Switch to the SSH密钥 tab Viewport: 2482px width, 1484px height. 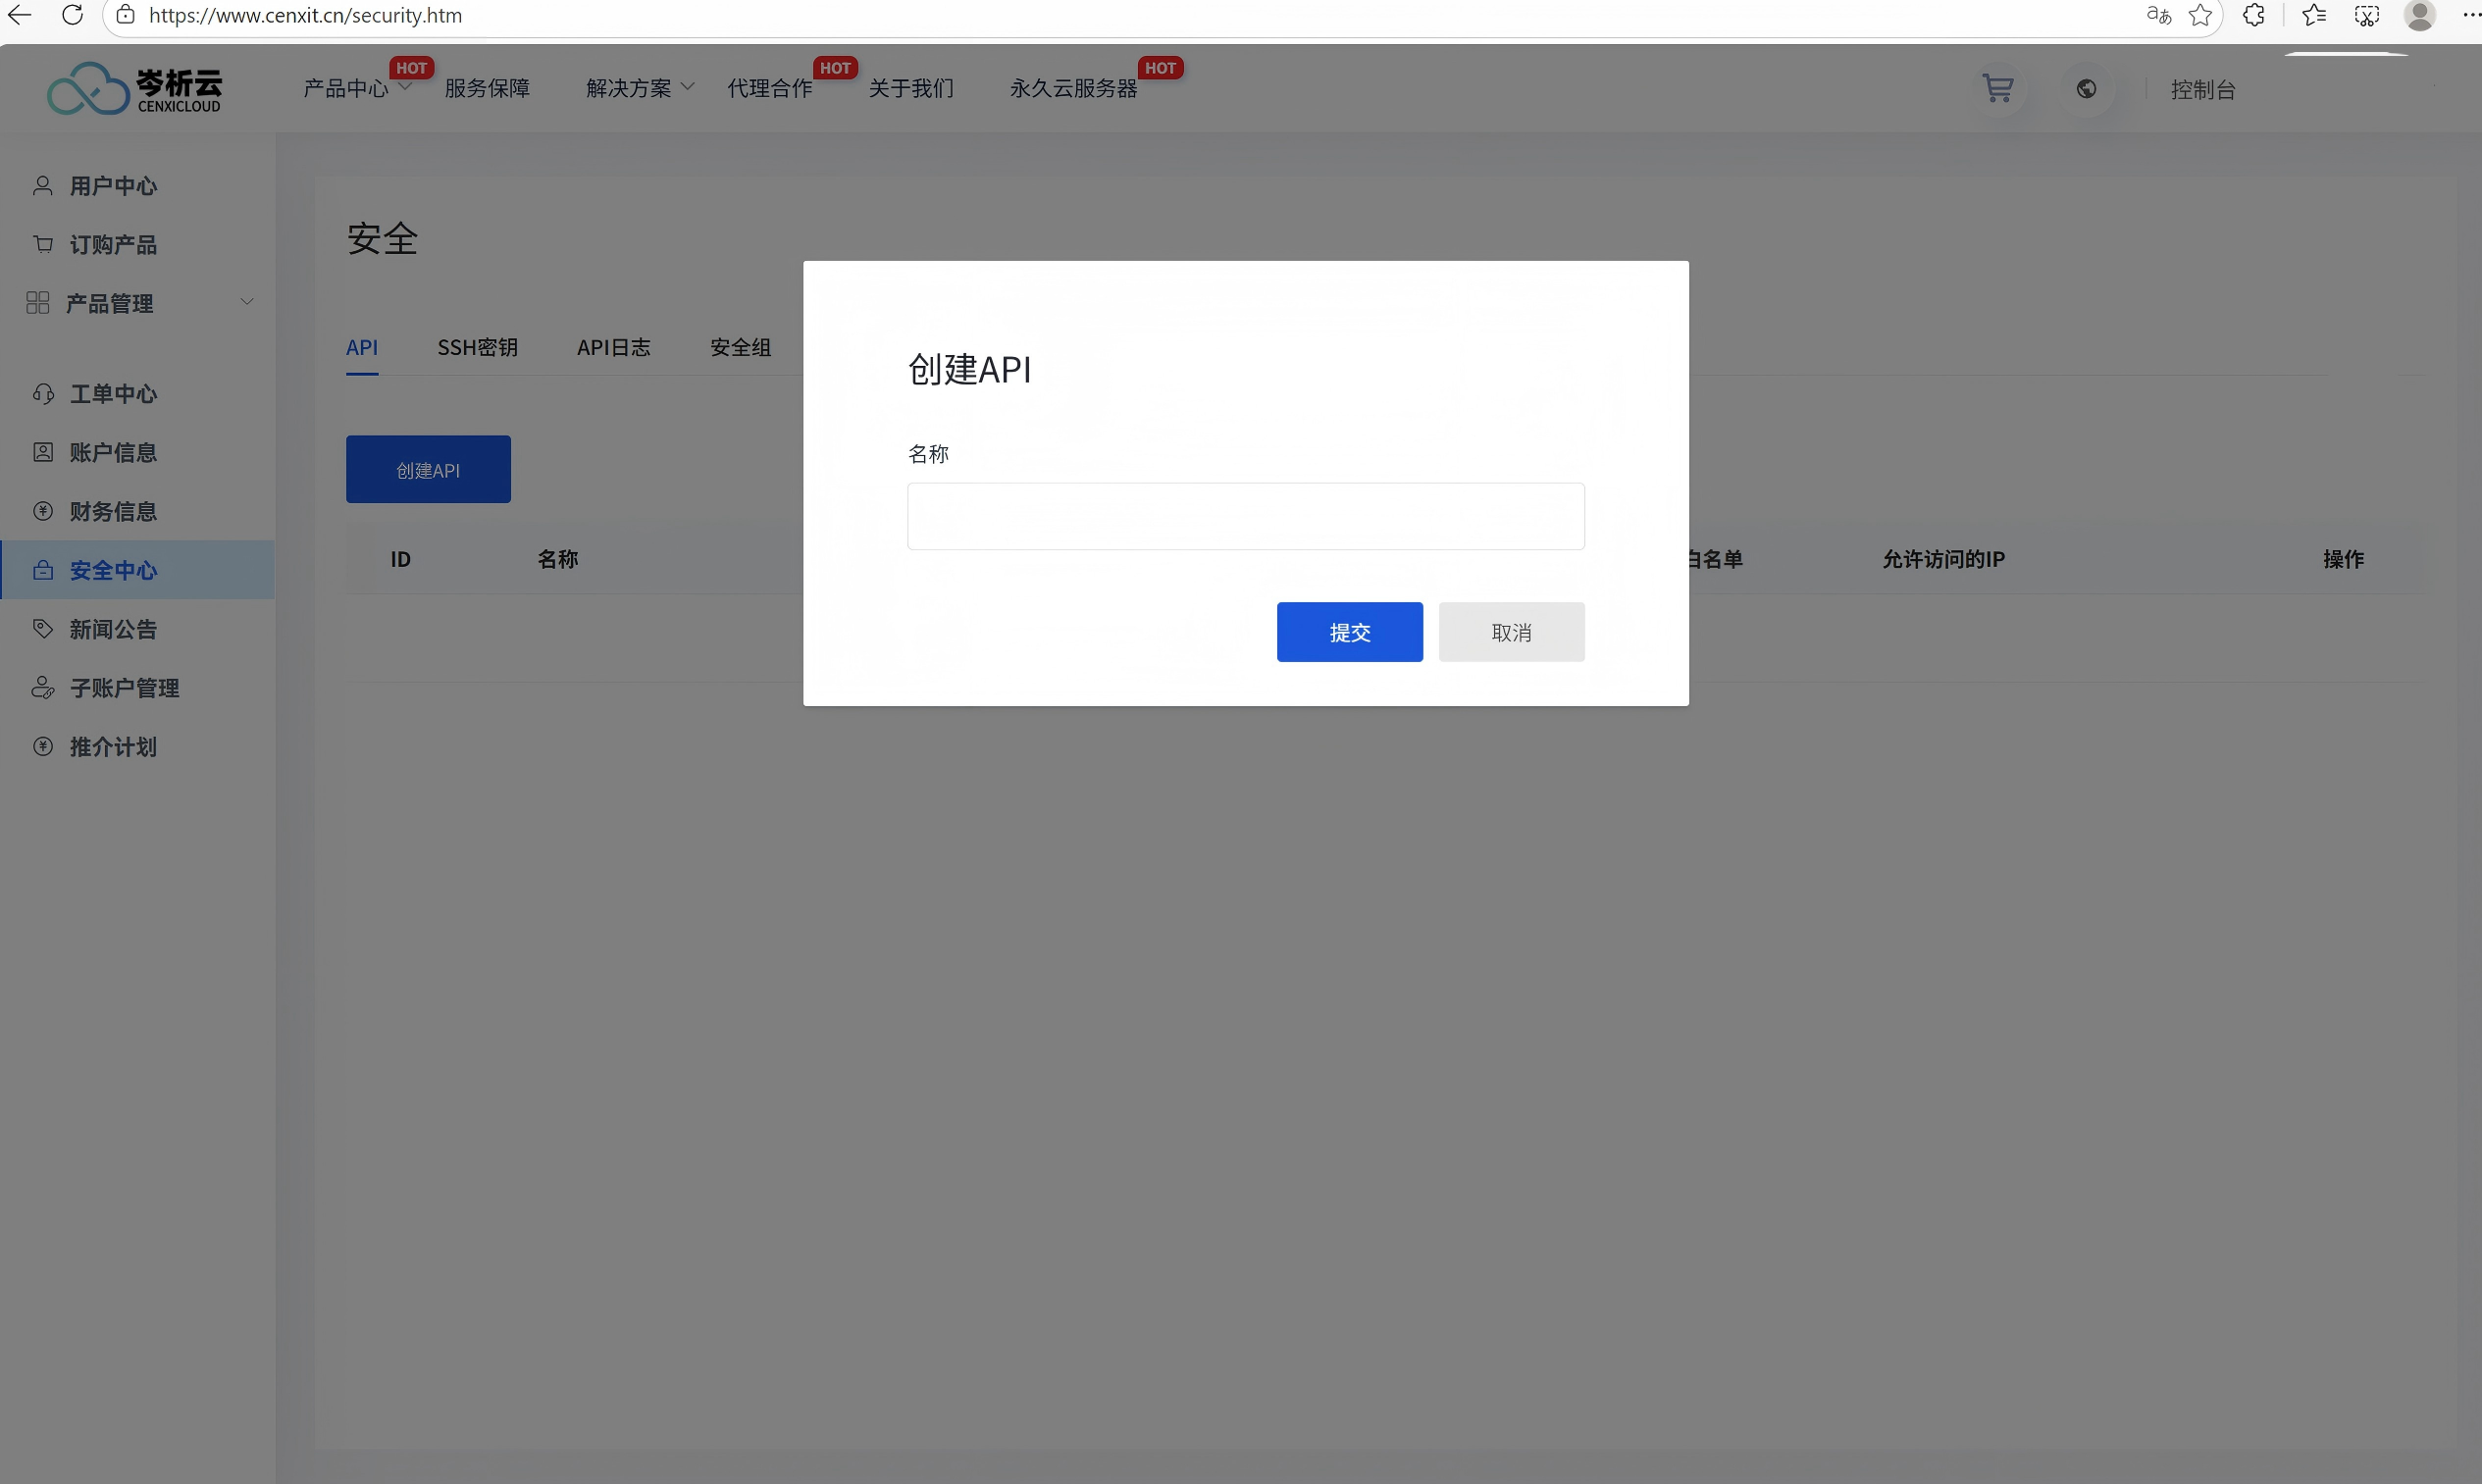tap(477, 348)
